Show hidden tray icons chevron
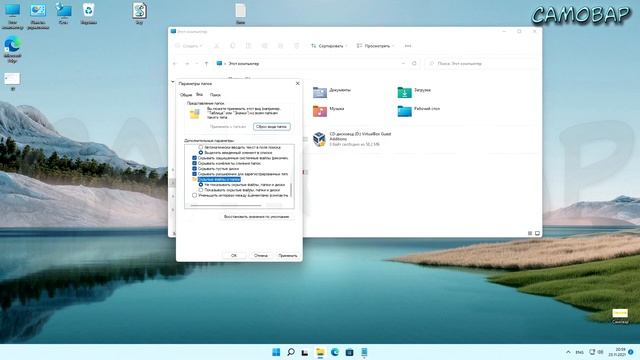Viewport: 640px width, 360px height. click(x=568, y=352)
